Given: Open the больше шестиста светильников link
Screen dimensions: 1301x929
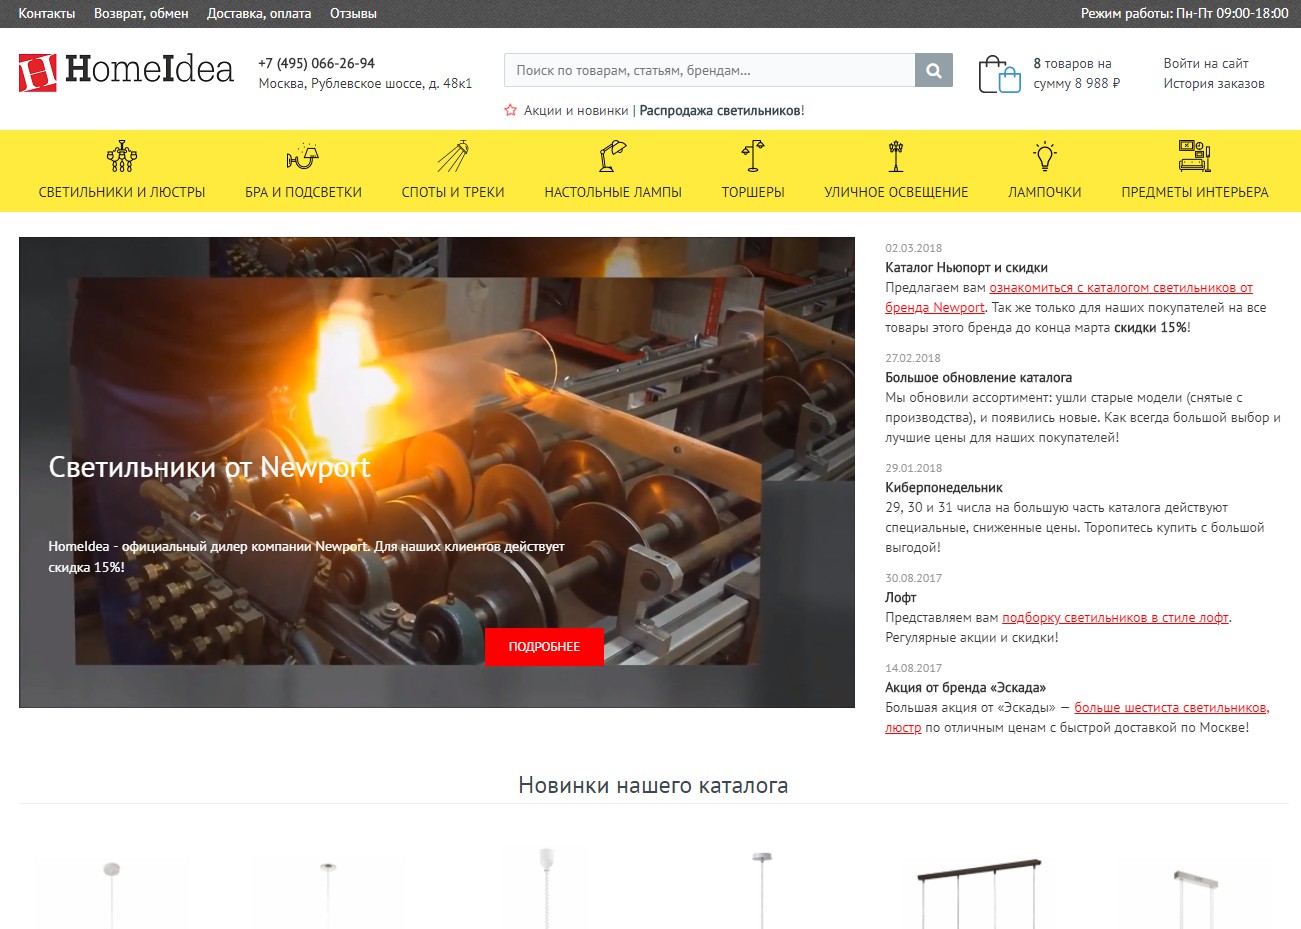Looking at the screenshot, I should pos(1077,718).
